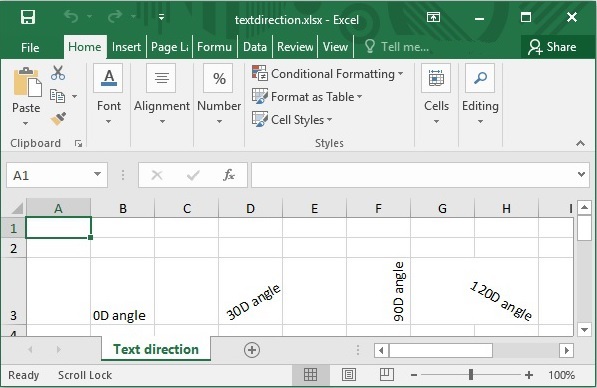Open Customize Quick Access Toolbar arrow

(161, 17)
